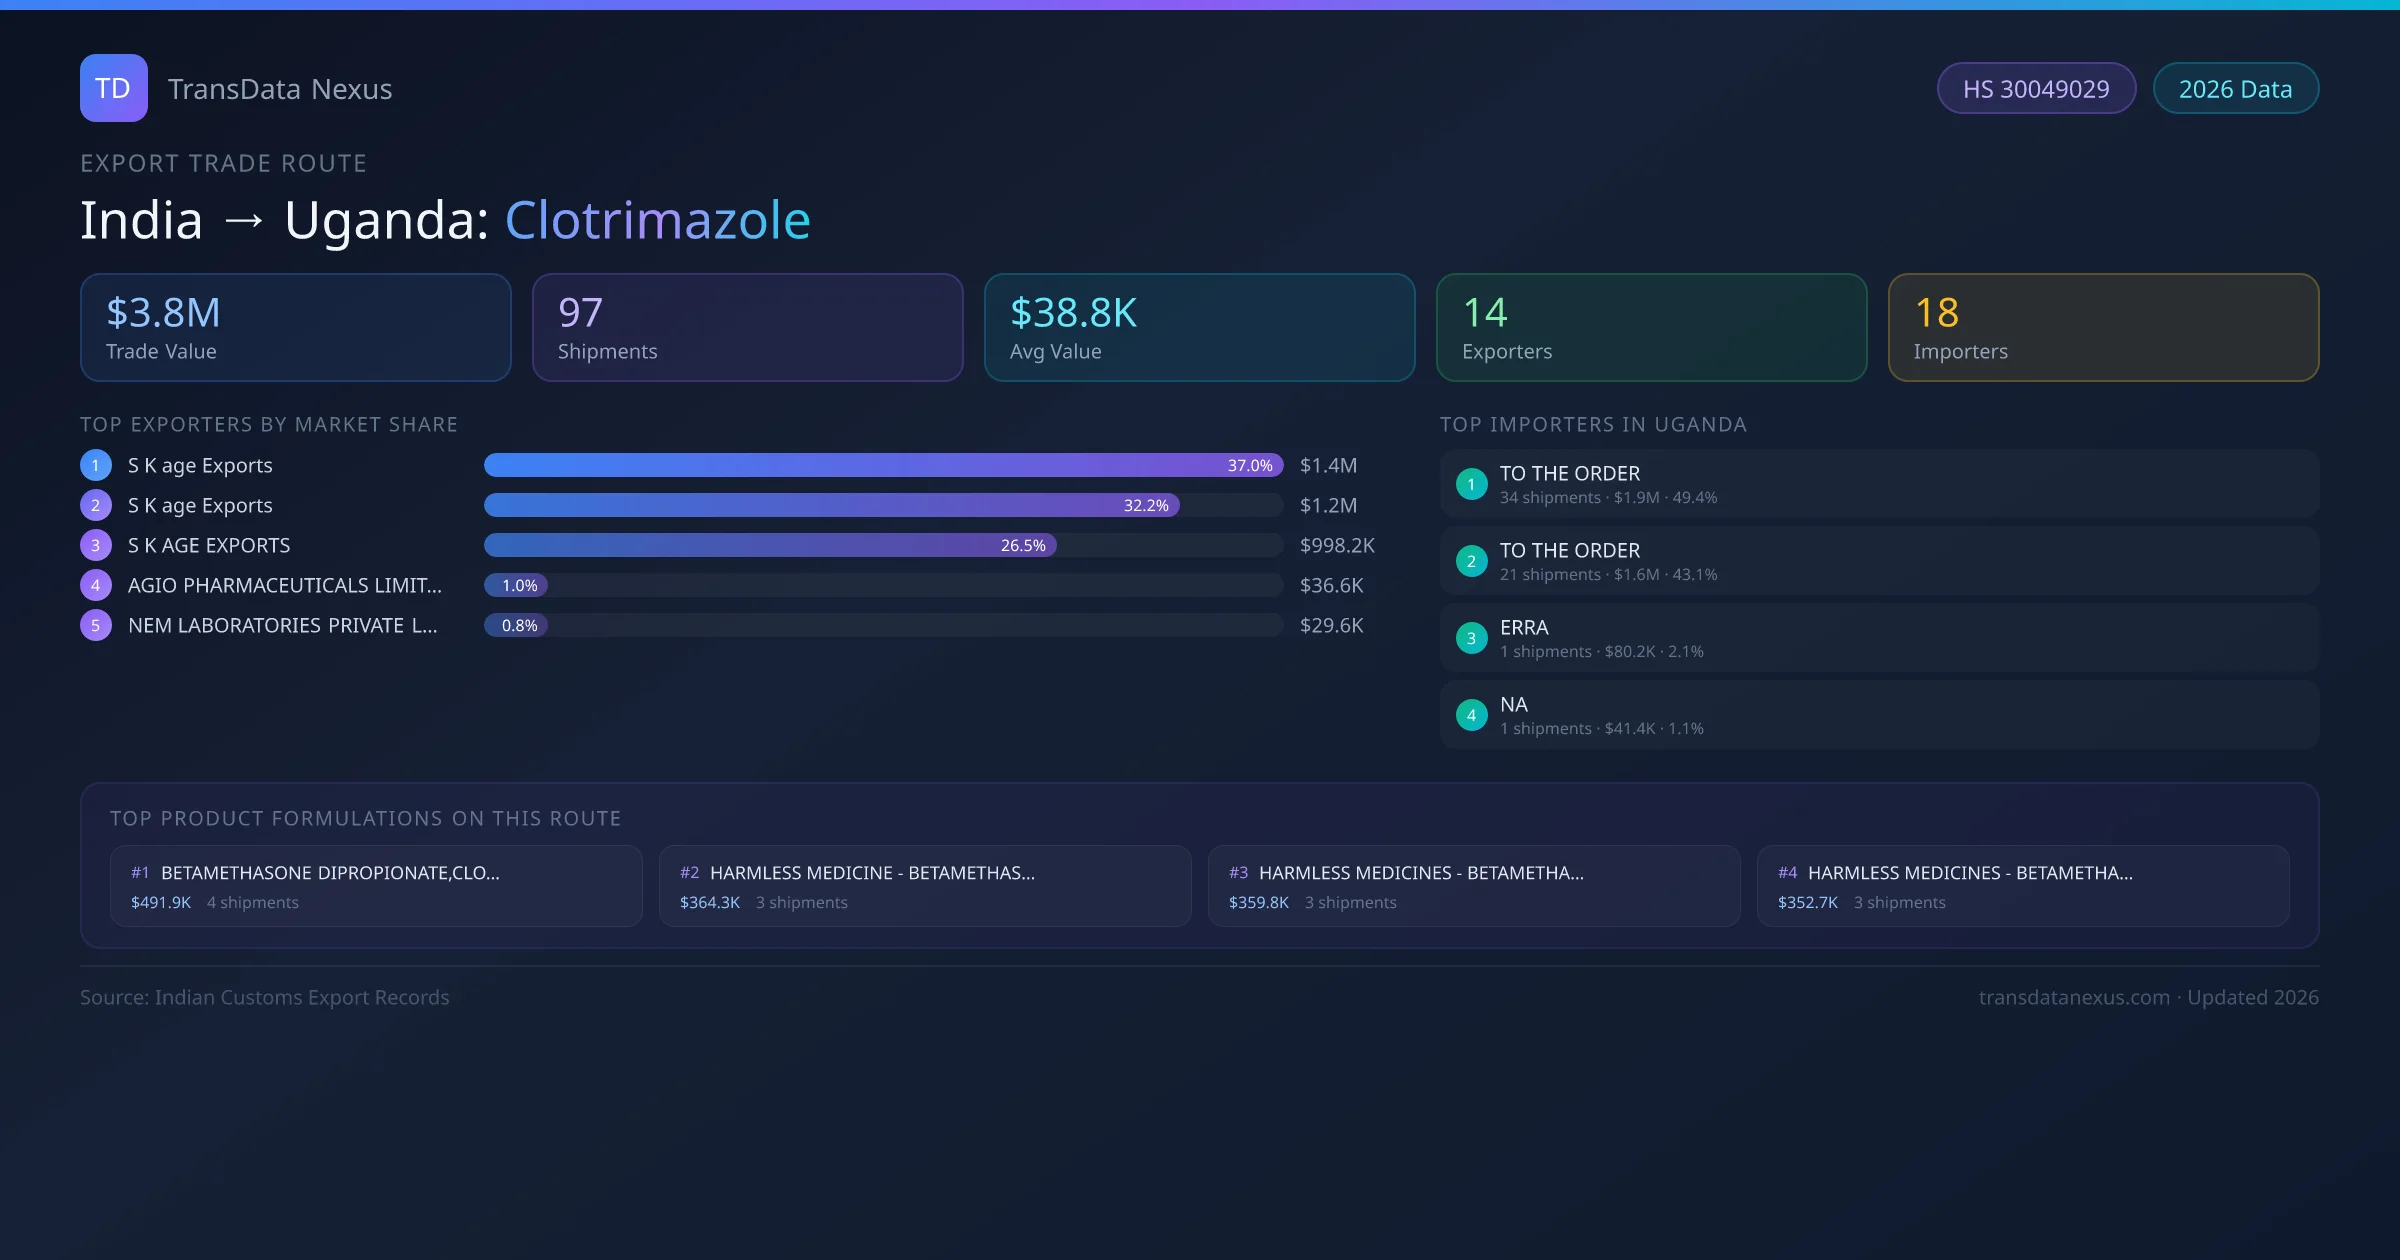2400x1260 pixels.
Task: Click the green rank 4 NA badge
Action: click(1471, 715)
